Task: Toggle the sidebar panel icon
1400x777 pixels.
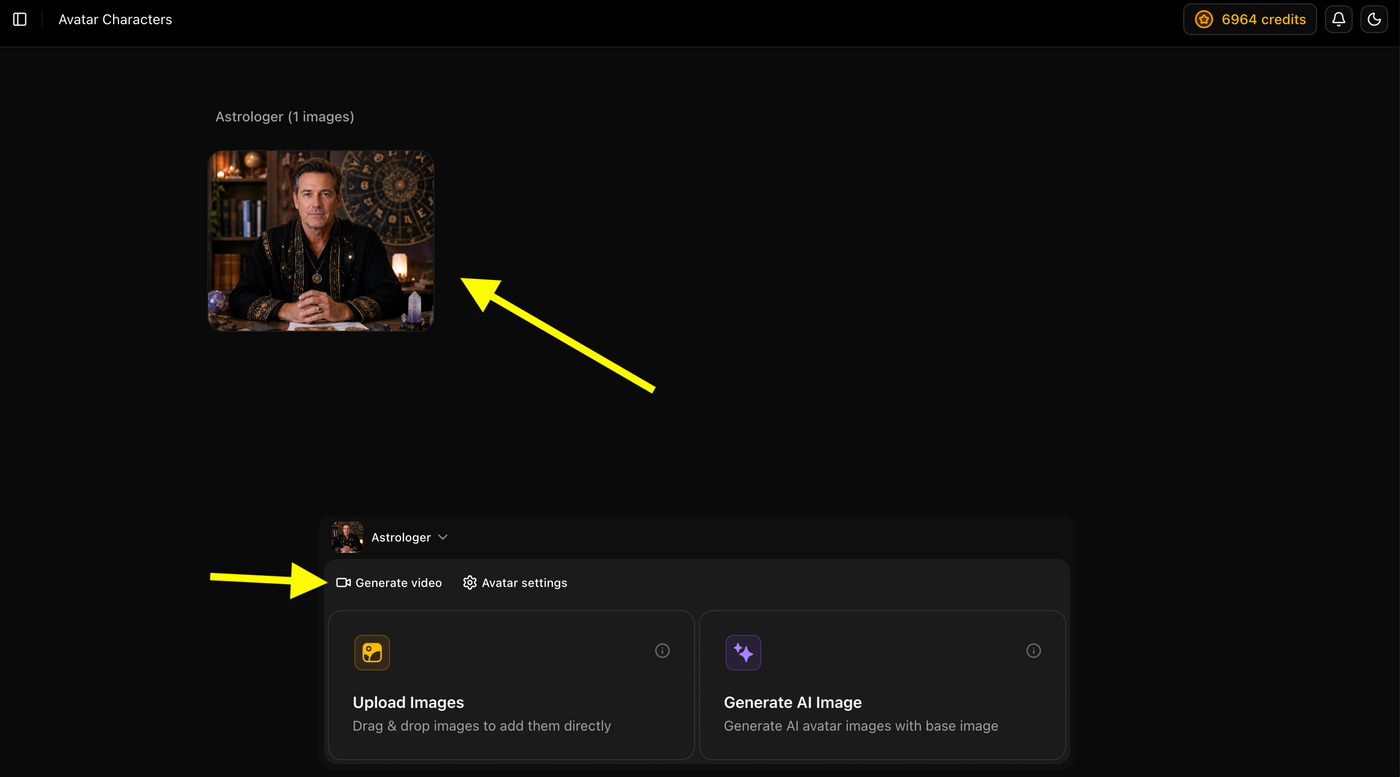Action: [x=20, y=19]
